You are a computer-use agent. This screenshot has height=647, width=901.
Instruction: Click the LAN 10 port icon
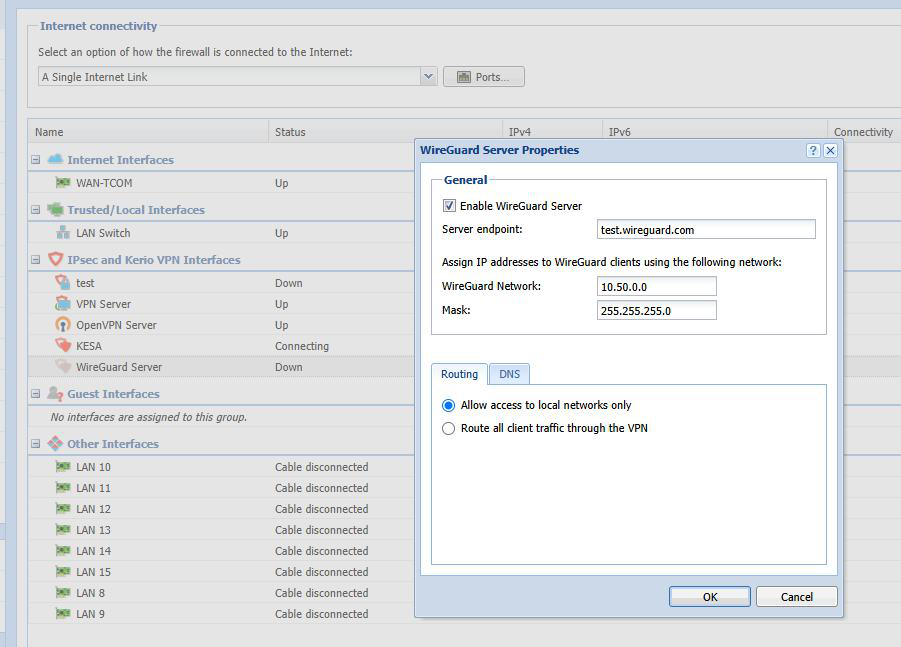tap(63, 467)
